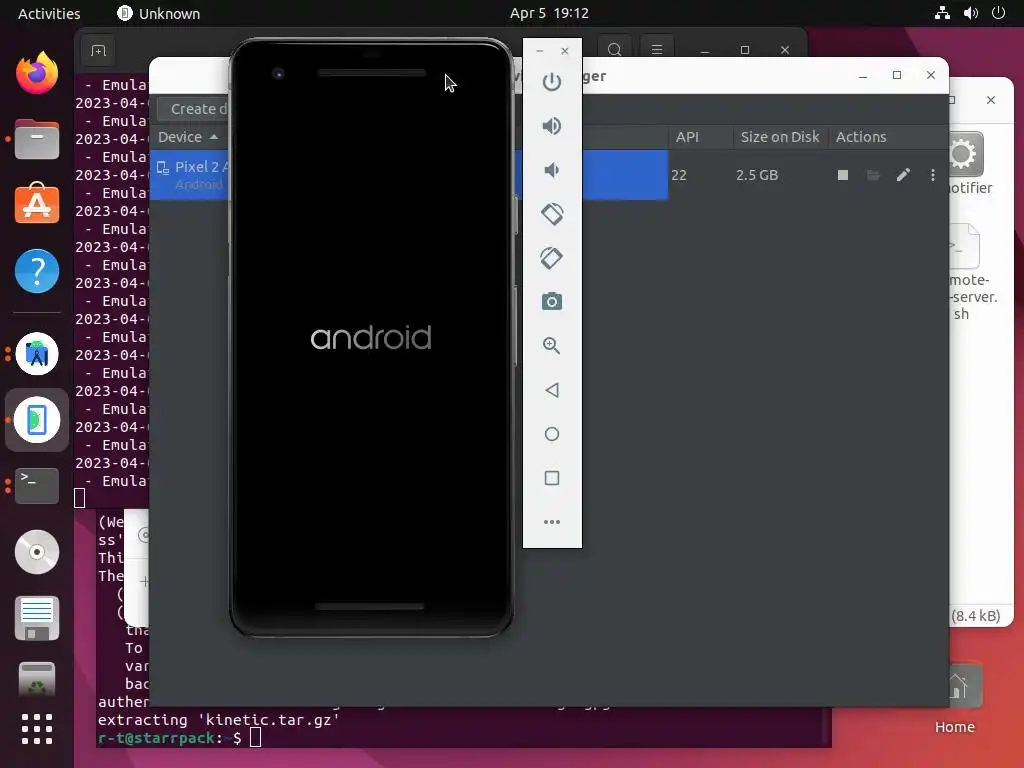Screen dimensions: 1024x768
Task: Open text editor save icon in dock
Action: (37, 618)
